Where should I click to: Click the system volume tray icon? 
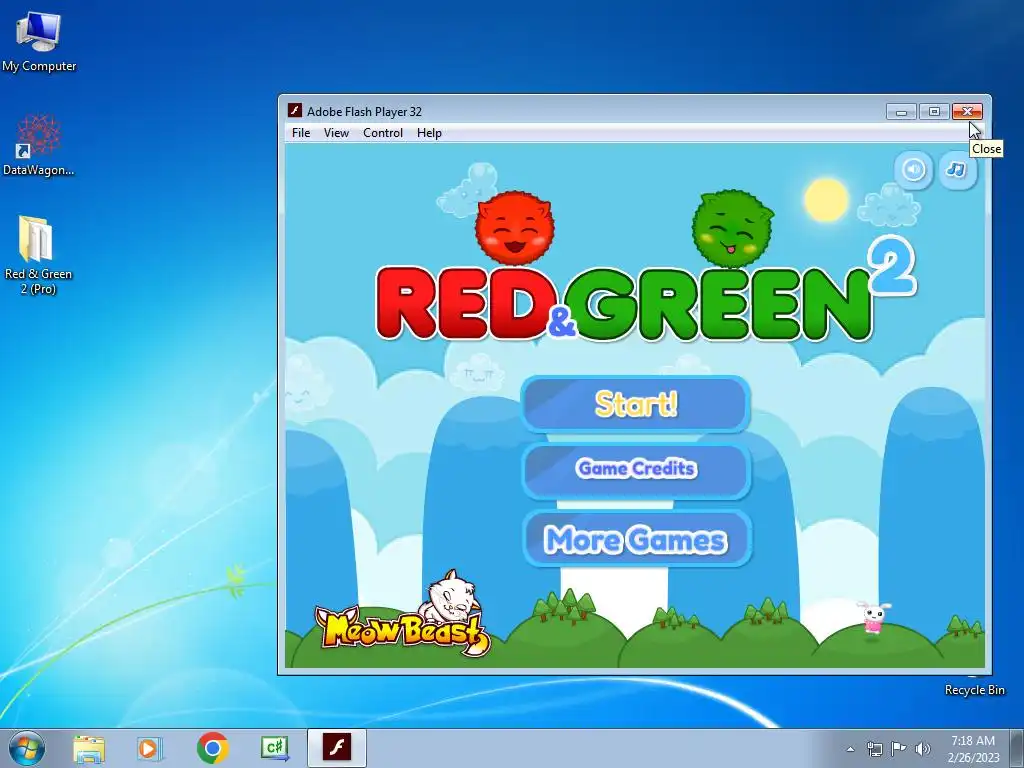pos(923,749)
